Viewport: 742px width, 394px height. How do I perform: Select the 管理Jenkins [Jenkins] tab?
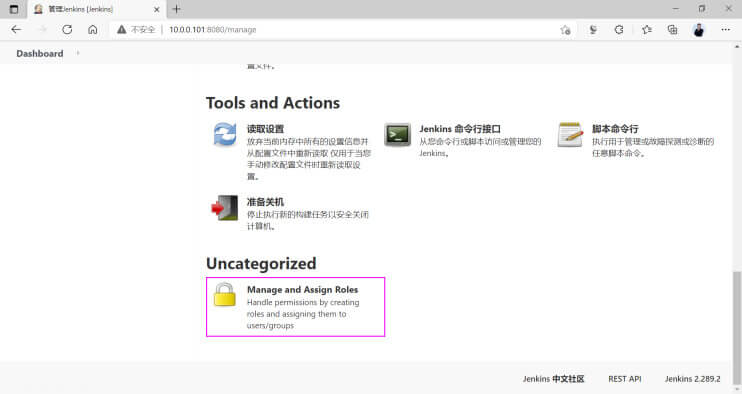97,9
